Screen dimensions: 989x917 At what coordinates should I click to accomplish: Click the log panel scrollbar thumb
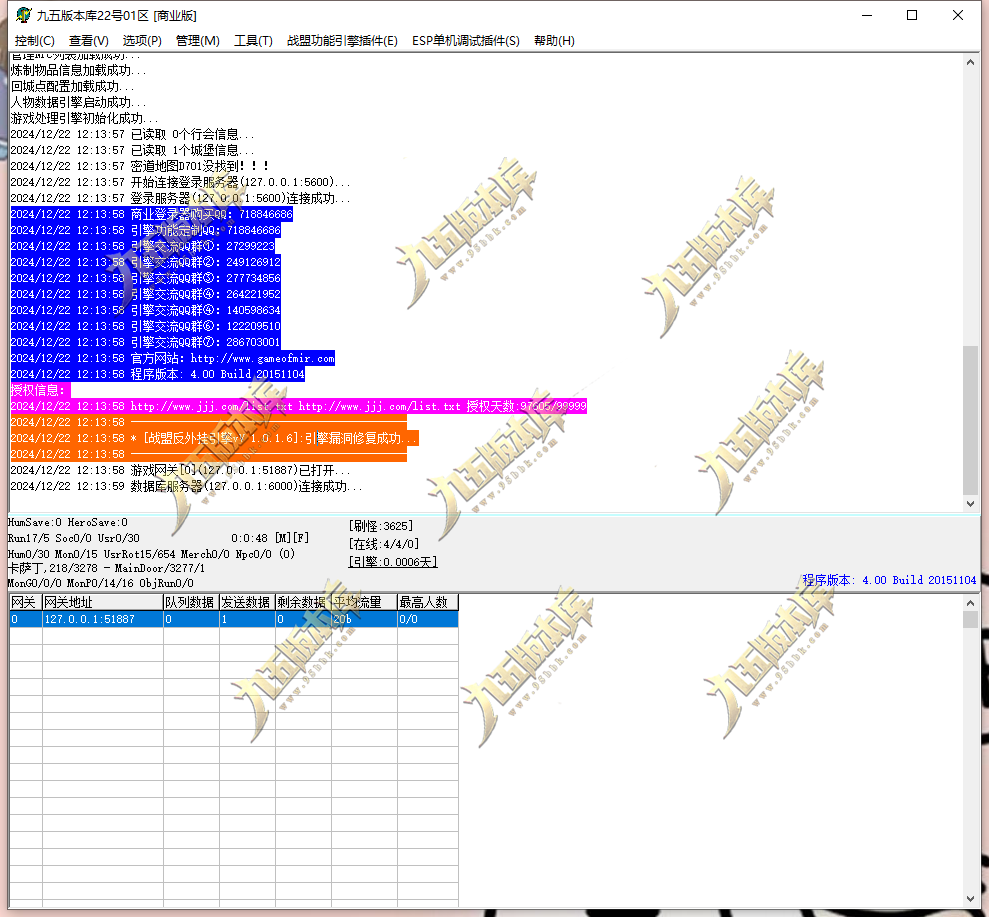(970, 420)
